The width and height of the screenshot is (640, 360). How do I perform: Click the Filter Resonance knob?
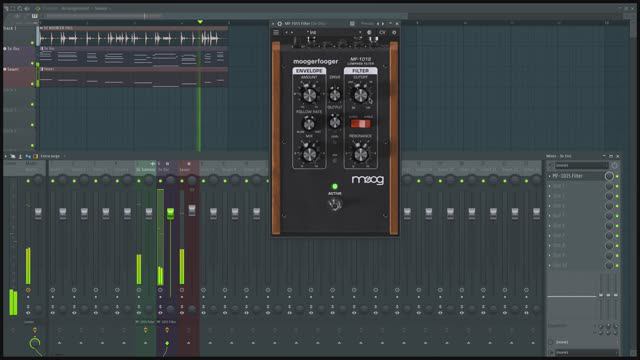click(x=360, y=154)
